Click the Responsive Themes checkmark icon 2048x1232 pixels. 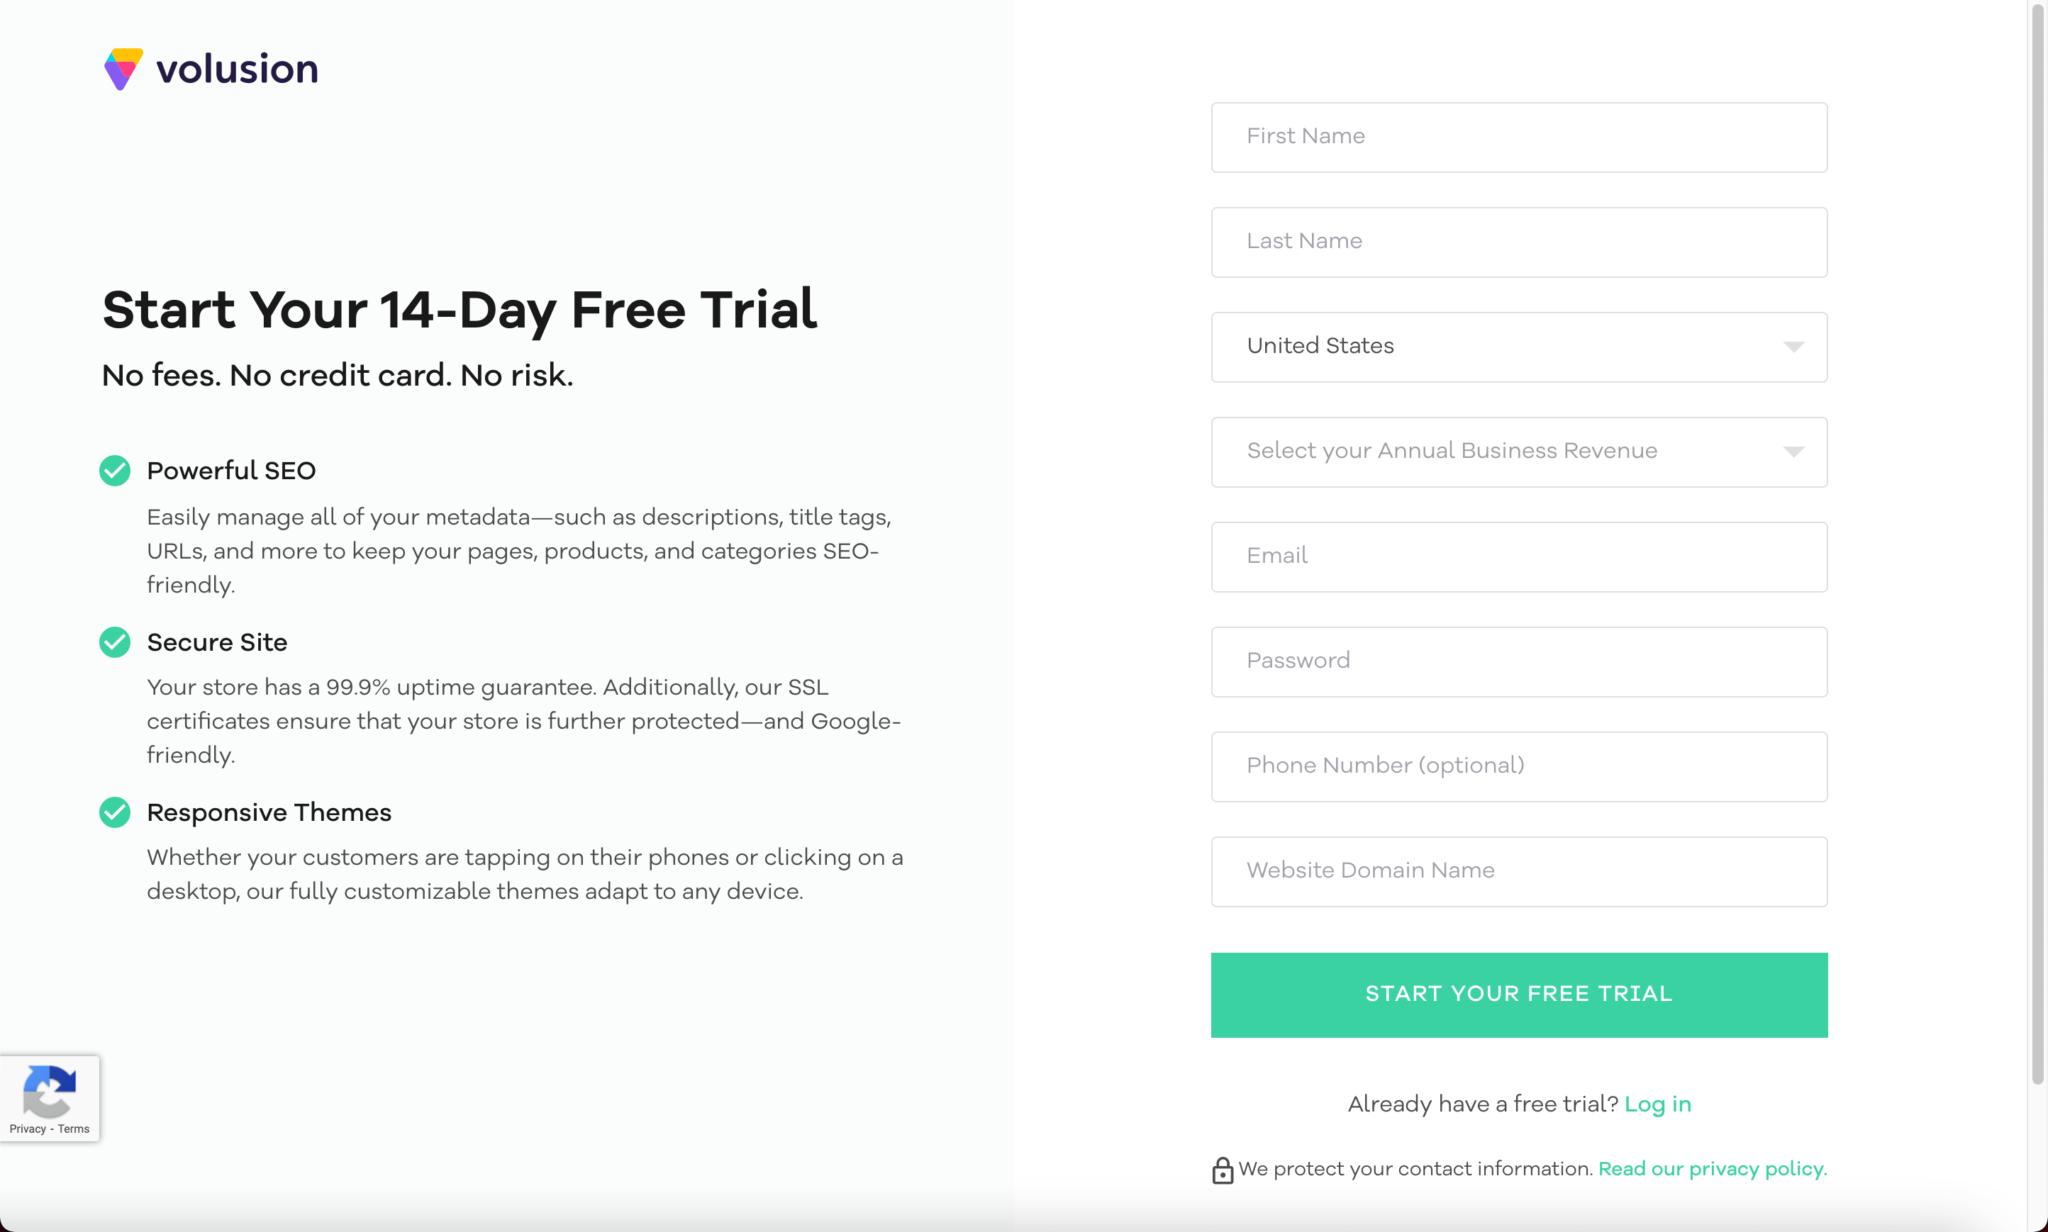tap(114, 812)
